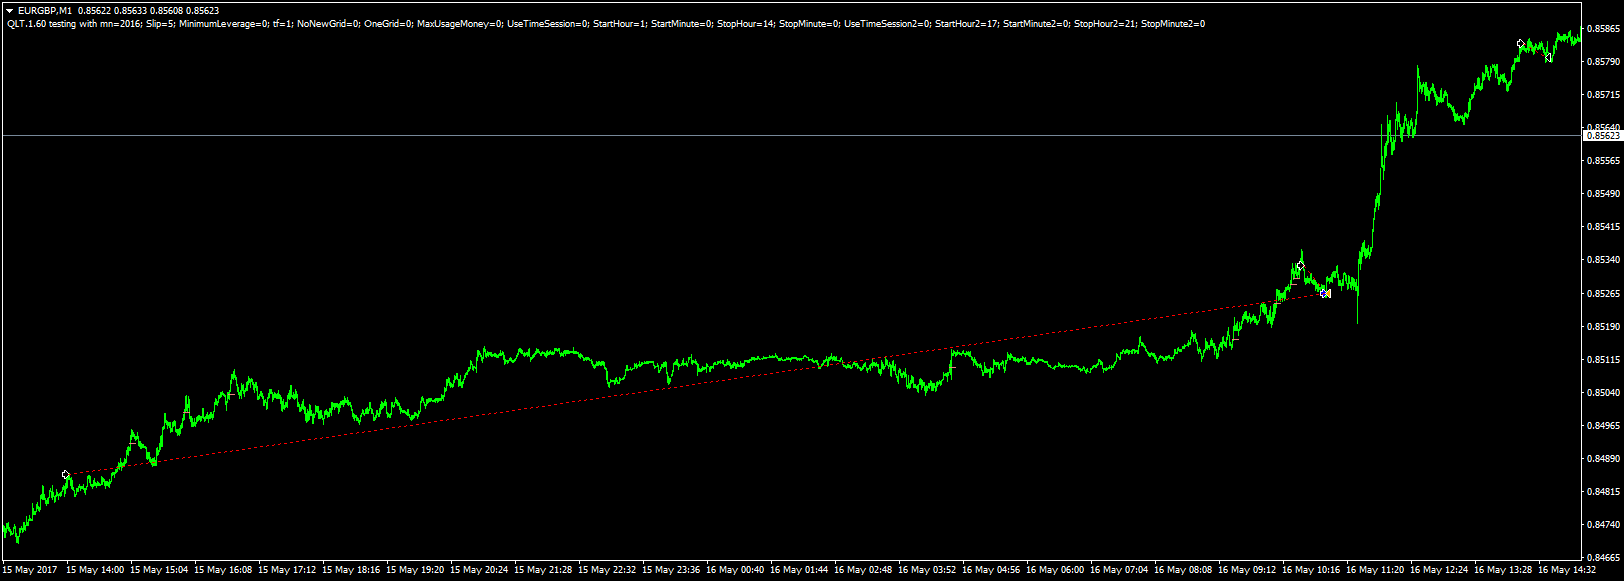Image resolution: width=1624 pixels, height=581 pixels.
Task: Click the 0.85565 price scale label
Action: point(1604,161)
